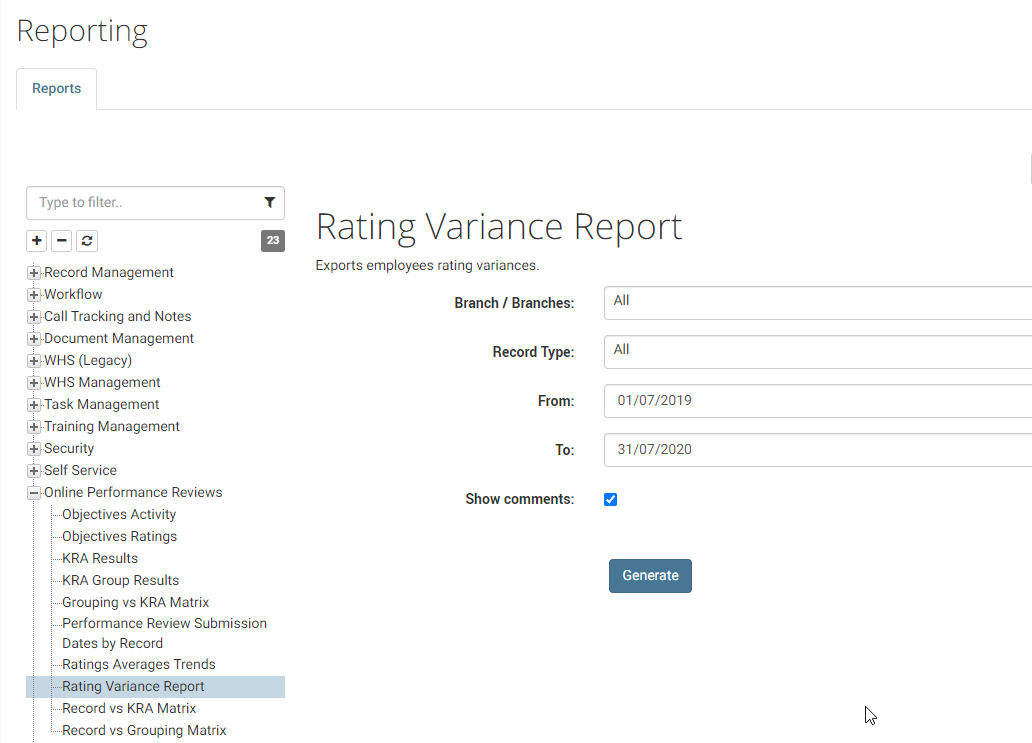Collapse the Online Performance Reviews node

coord(34,492)
